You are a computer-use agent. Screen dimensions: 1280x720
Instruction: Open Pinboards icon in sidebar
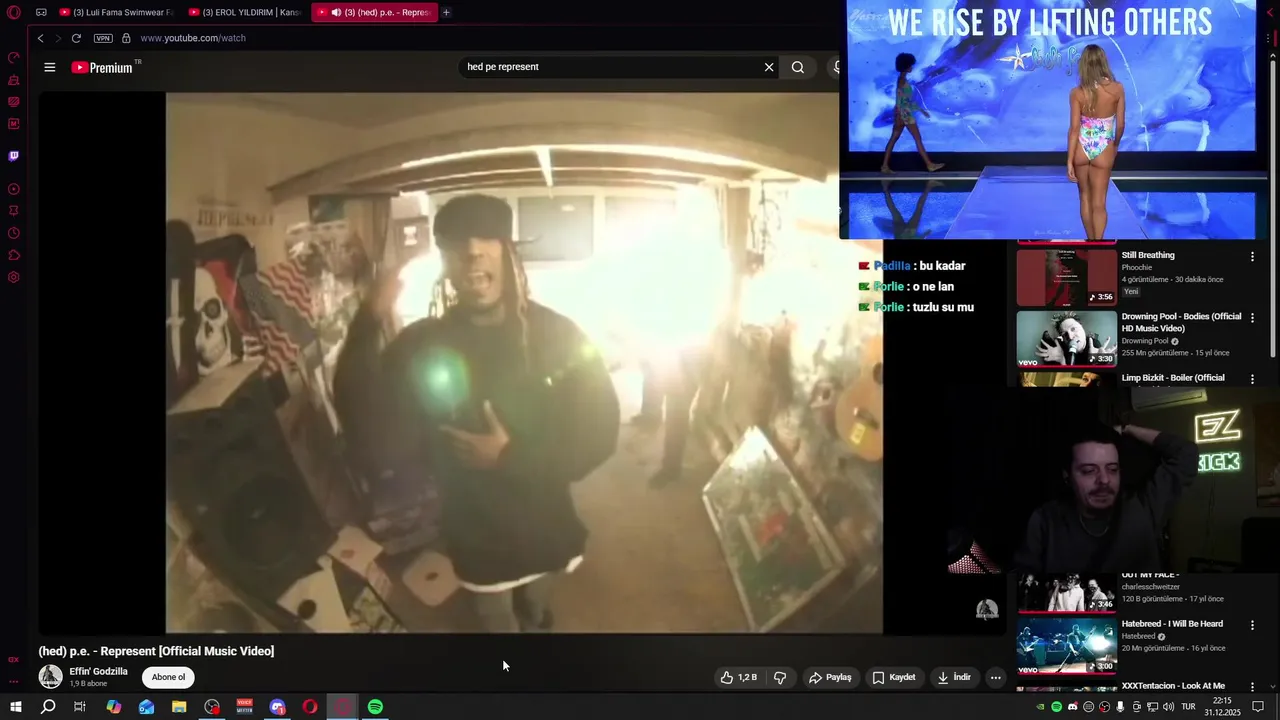pyautogui.click(x=14, y=211)
